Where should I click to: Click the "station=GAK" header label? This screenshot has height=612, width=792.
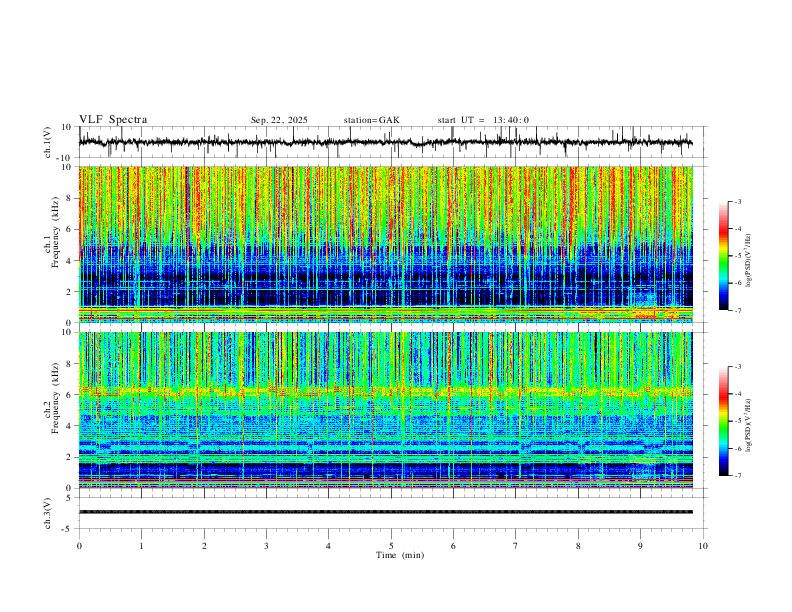tap(371, 120)
